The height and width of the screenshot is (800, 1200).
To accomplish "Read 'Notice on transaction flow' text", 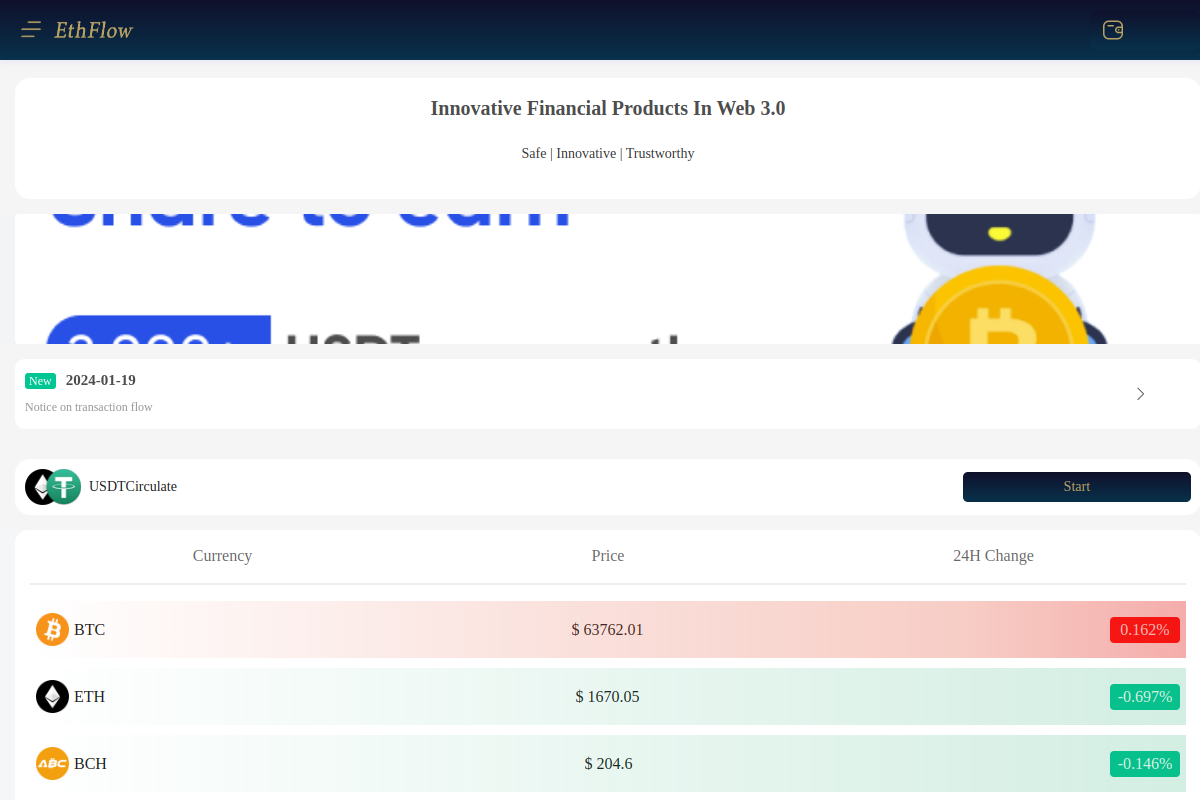I will click(89, 407).
